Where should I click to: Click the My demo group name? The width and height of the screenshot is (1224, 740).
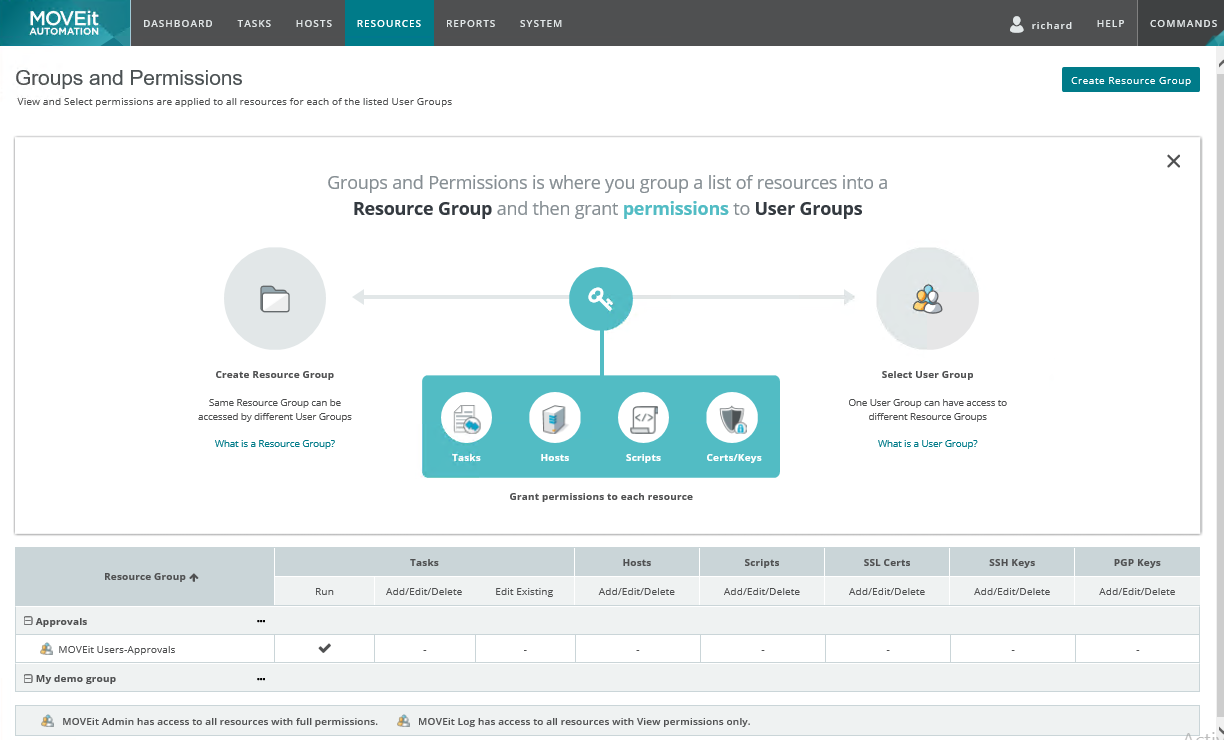tap(76, 678)
